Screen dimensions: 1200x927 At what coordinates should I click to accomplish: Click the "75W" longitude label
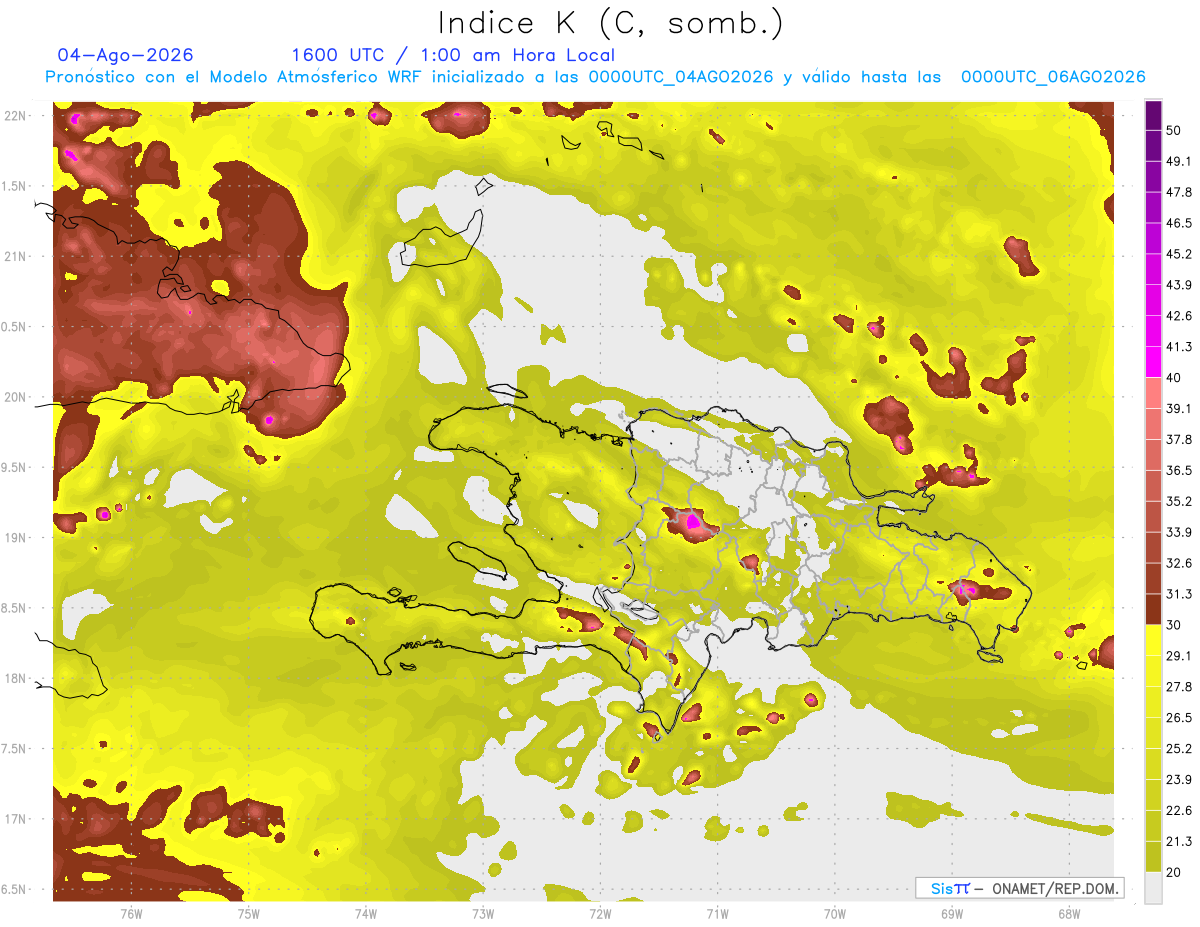(248, 913)
